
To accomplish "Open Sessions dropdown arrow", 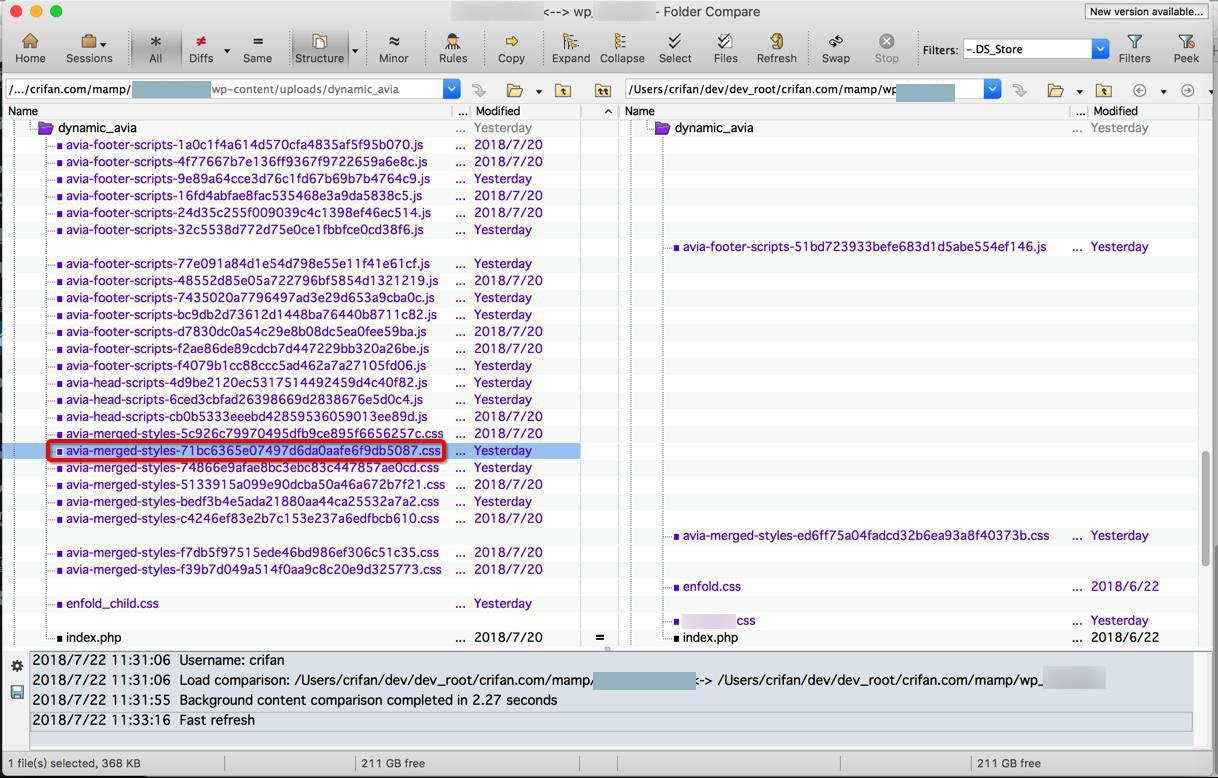I will click(103, 44).
